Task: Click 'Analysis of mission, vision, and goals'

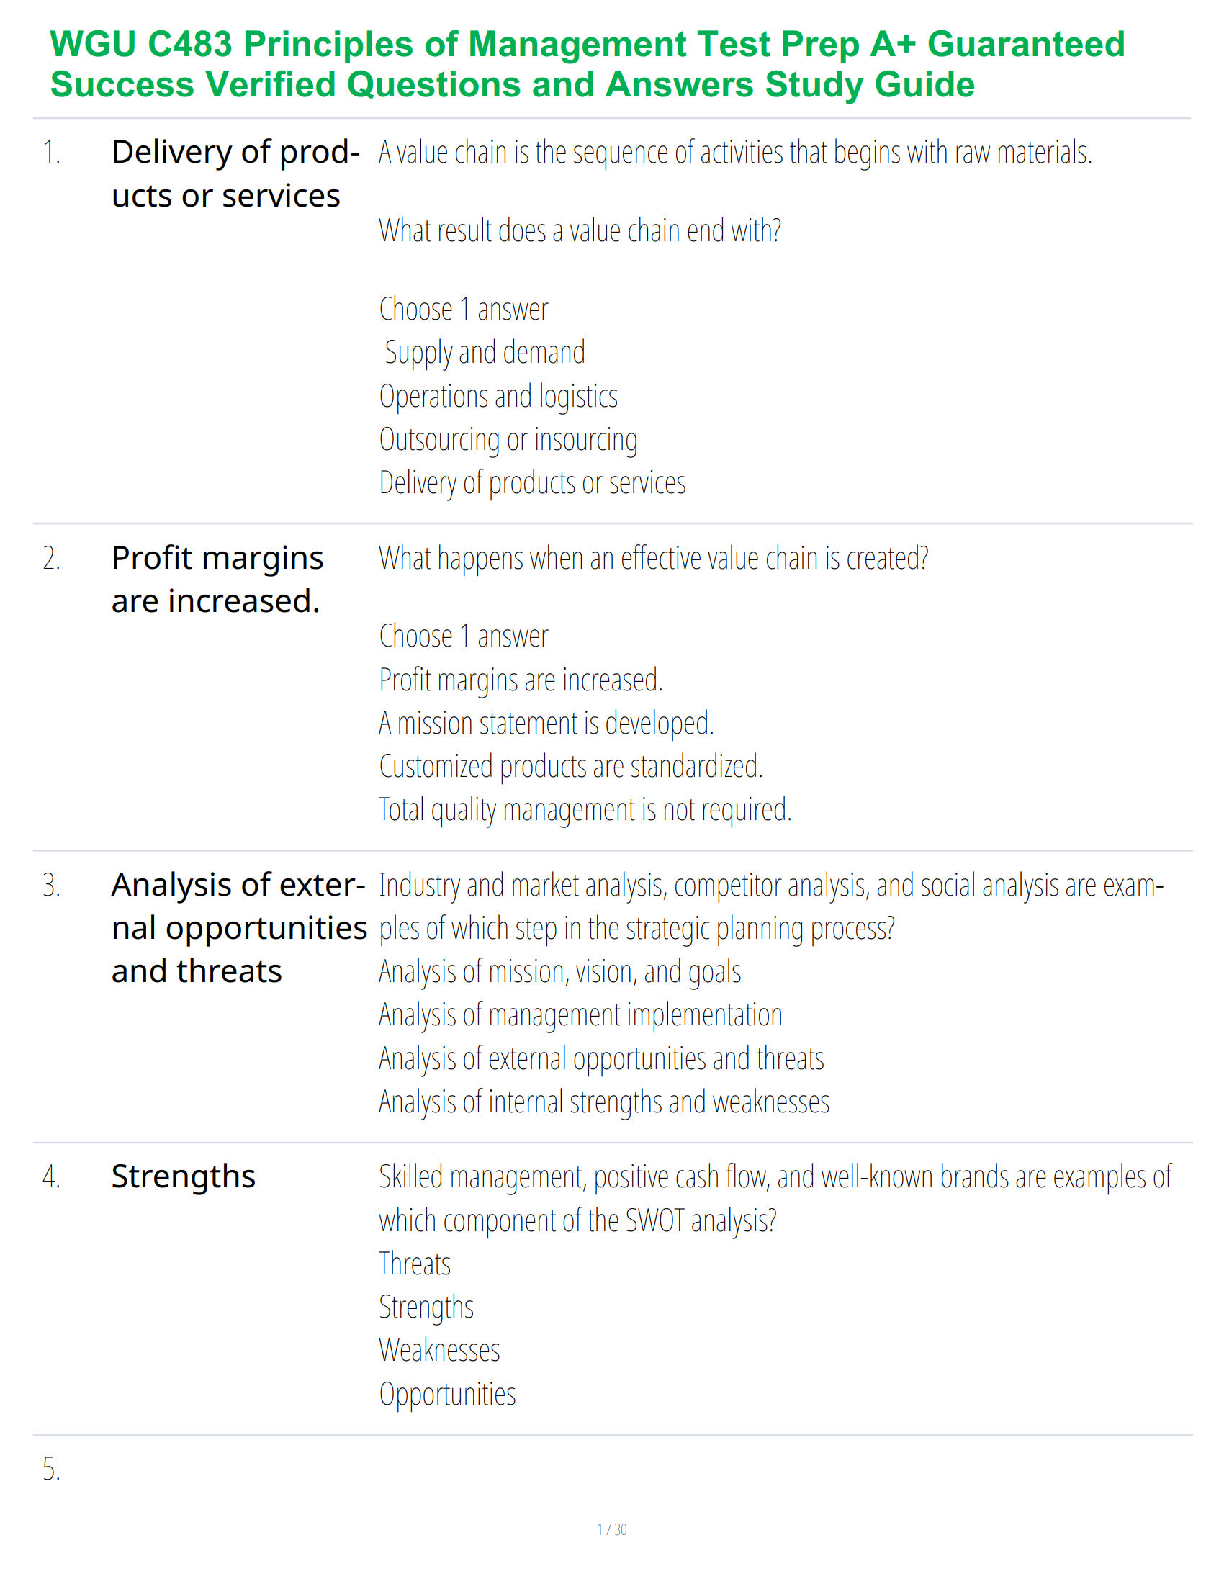Action: pyautogui.click(x=560, y=971)
